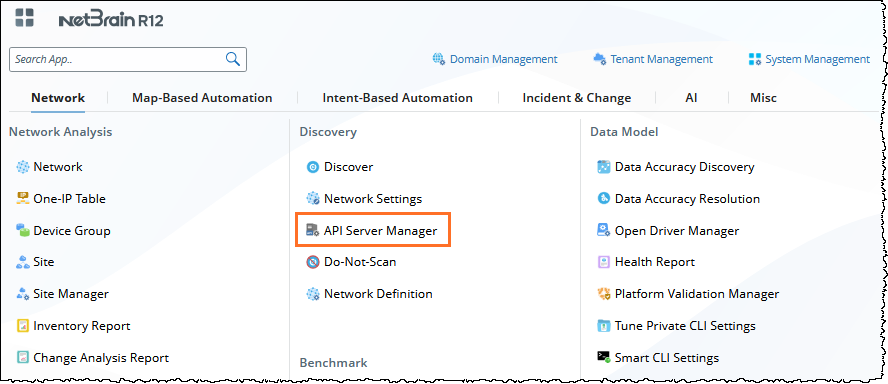This screenshot has height=384, width=888.
Task: Go to Domain Management
Action: pos(495,59)
